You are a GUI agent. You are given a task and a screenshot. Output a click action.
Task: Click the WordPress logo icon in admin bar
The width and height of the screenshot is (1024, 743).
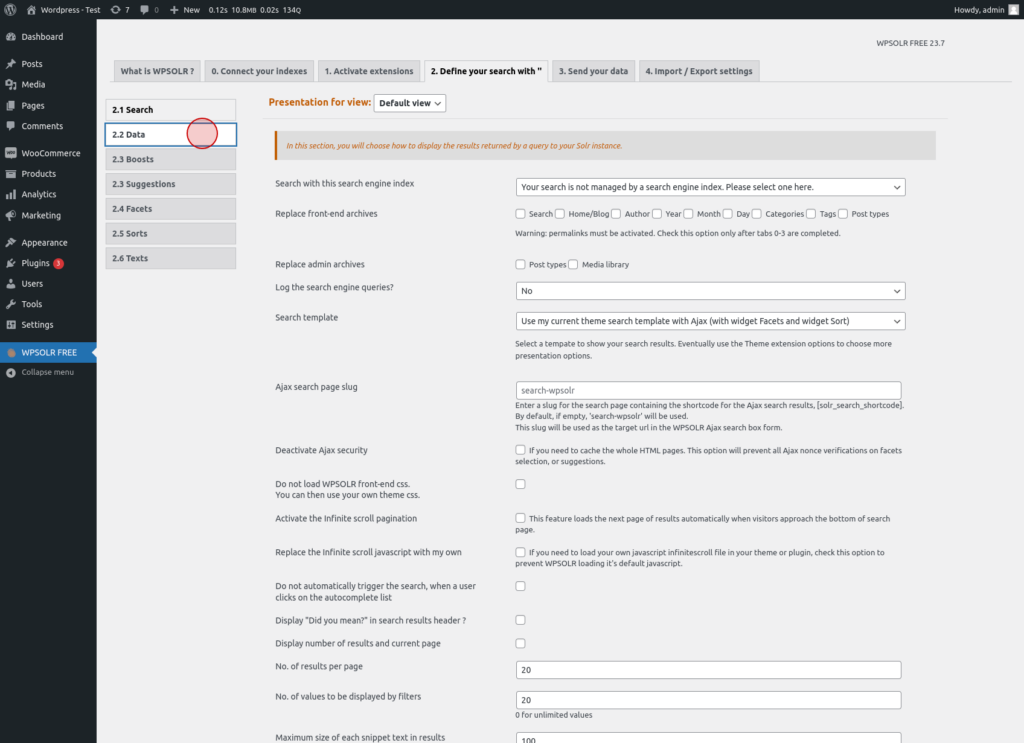[x=10, y=10]
